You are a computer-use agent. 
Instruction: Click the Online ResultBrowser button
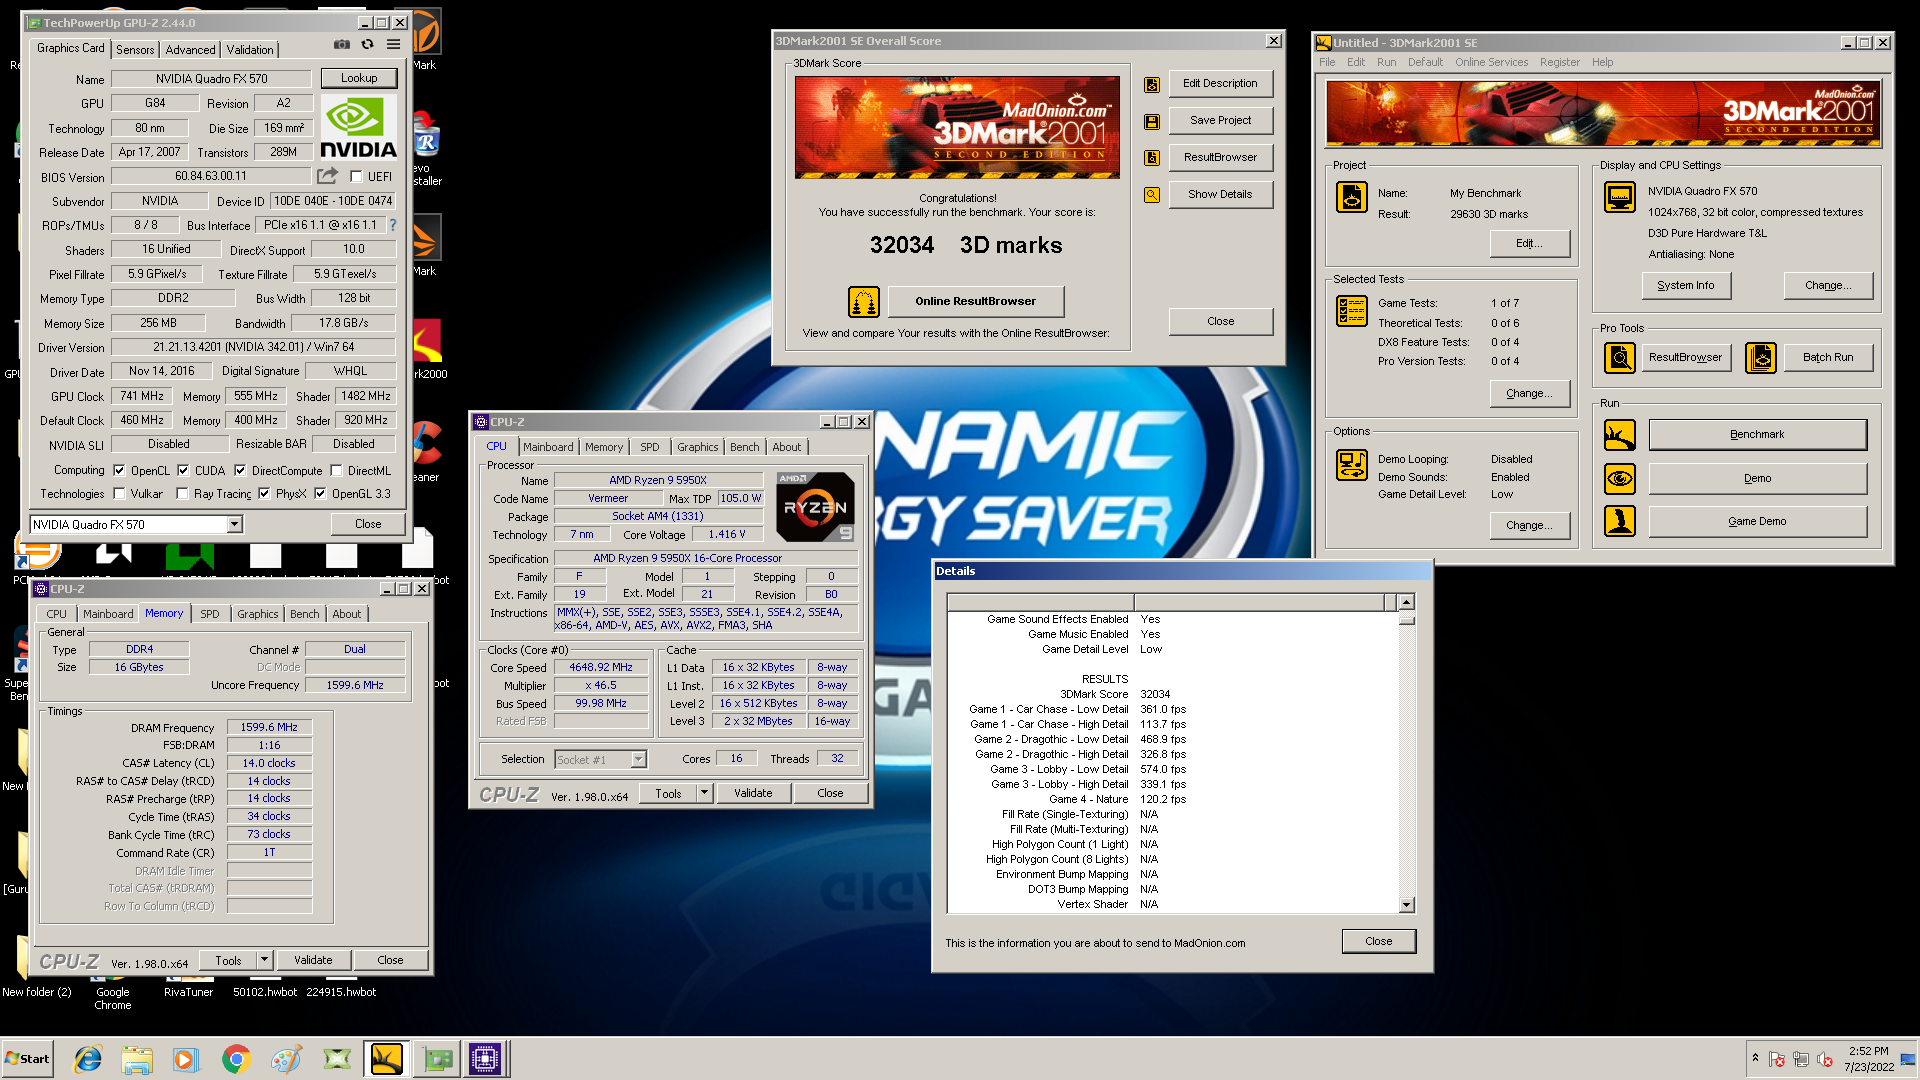click(x=975, y=301)
